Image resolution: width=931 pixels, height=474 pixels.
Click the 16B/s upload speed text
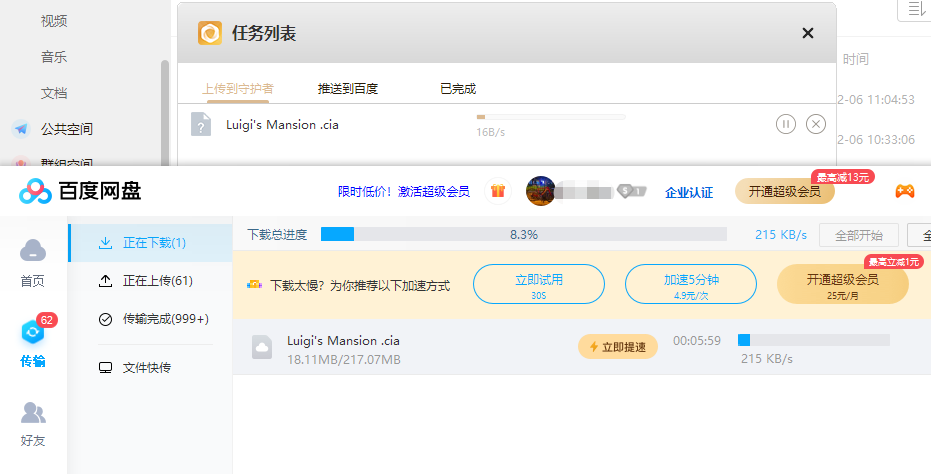point(490,132)
